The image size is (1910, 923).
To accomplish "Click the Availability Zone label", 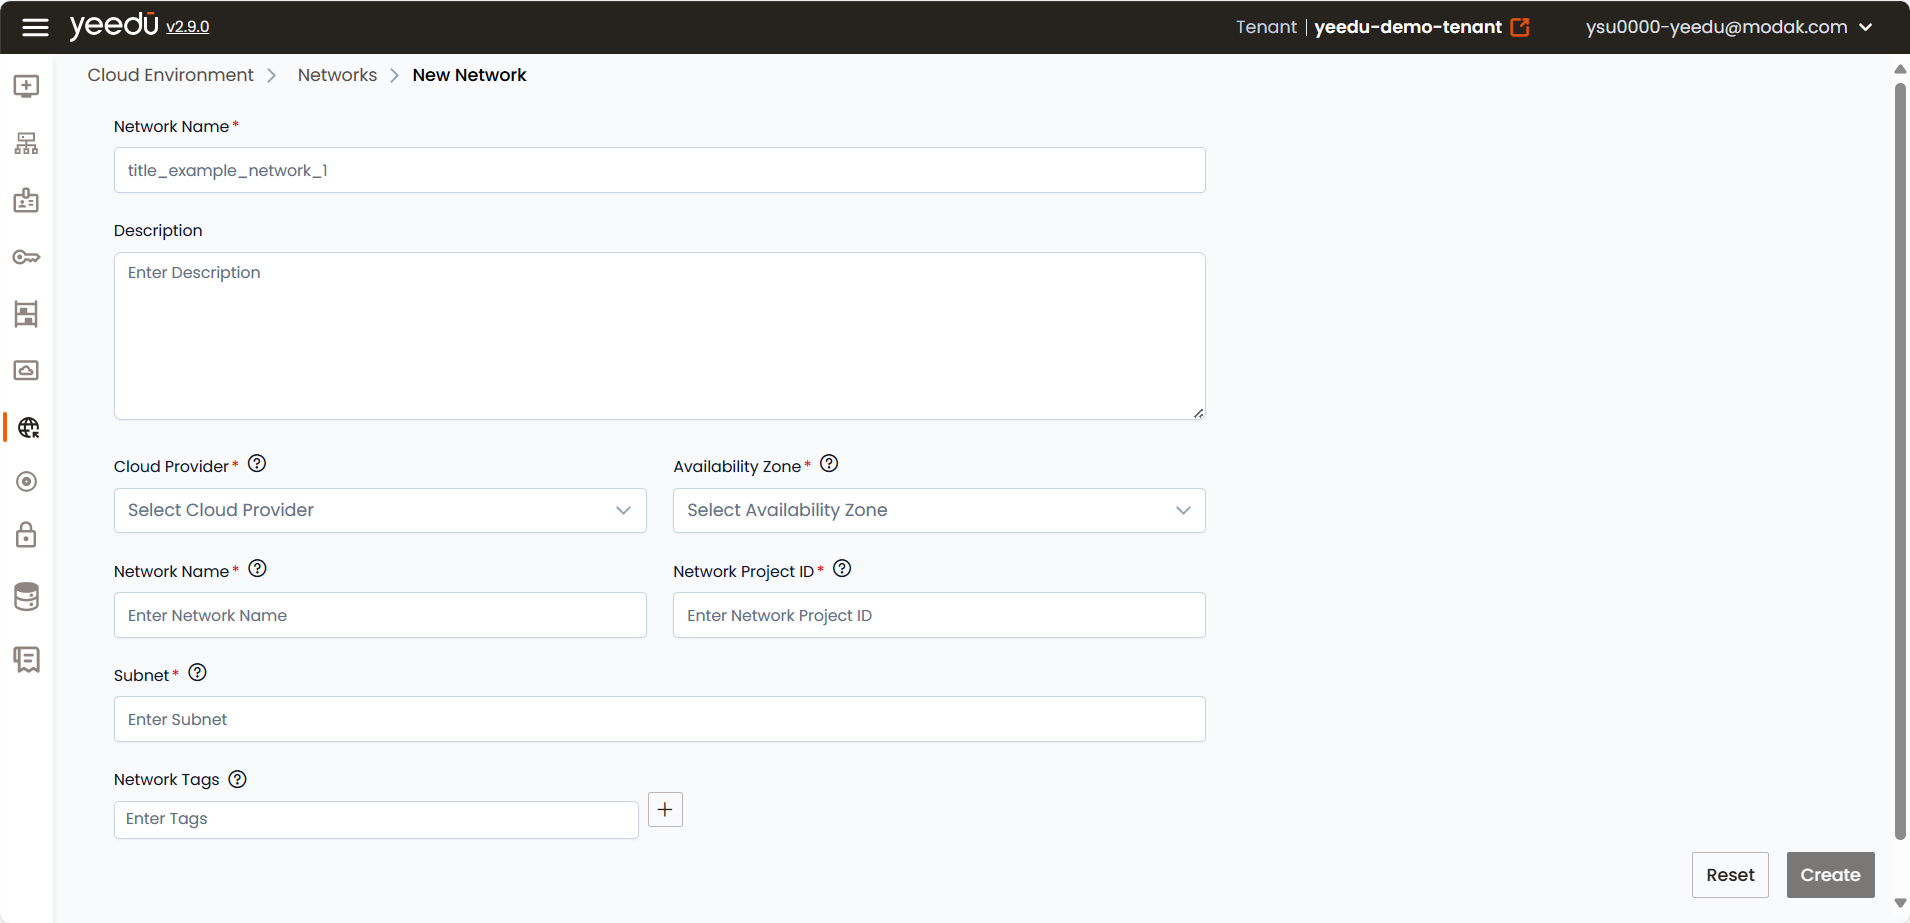I will [x=737, y=466].
